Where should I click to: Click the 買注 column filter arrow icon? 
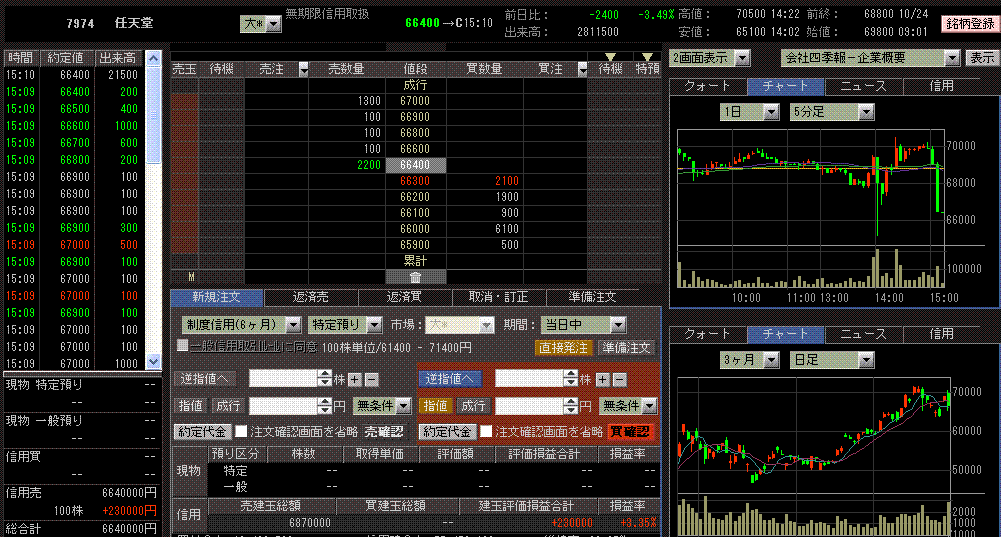point(584,69)
